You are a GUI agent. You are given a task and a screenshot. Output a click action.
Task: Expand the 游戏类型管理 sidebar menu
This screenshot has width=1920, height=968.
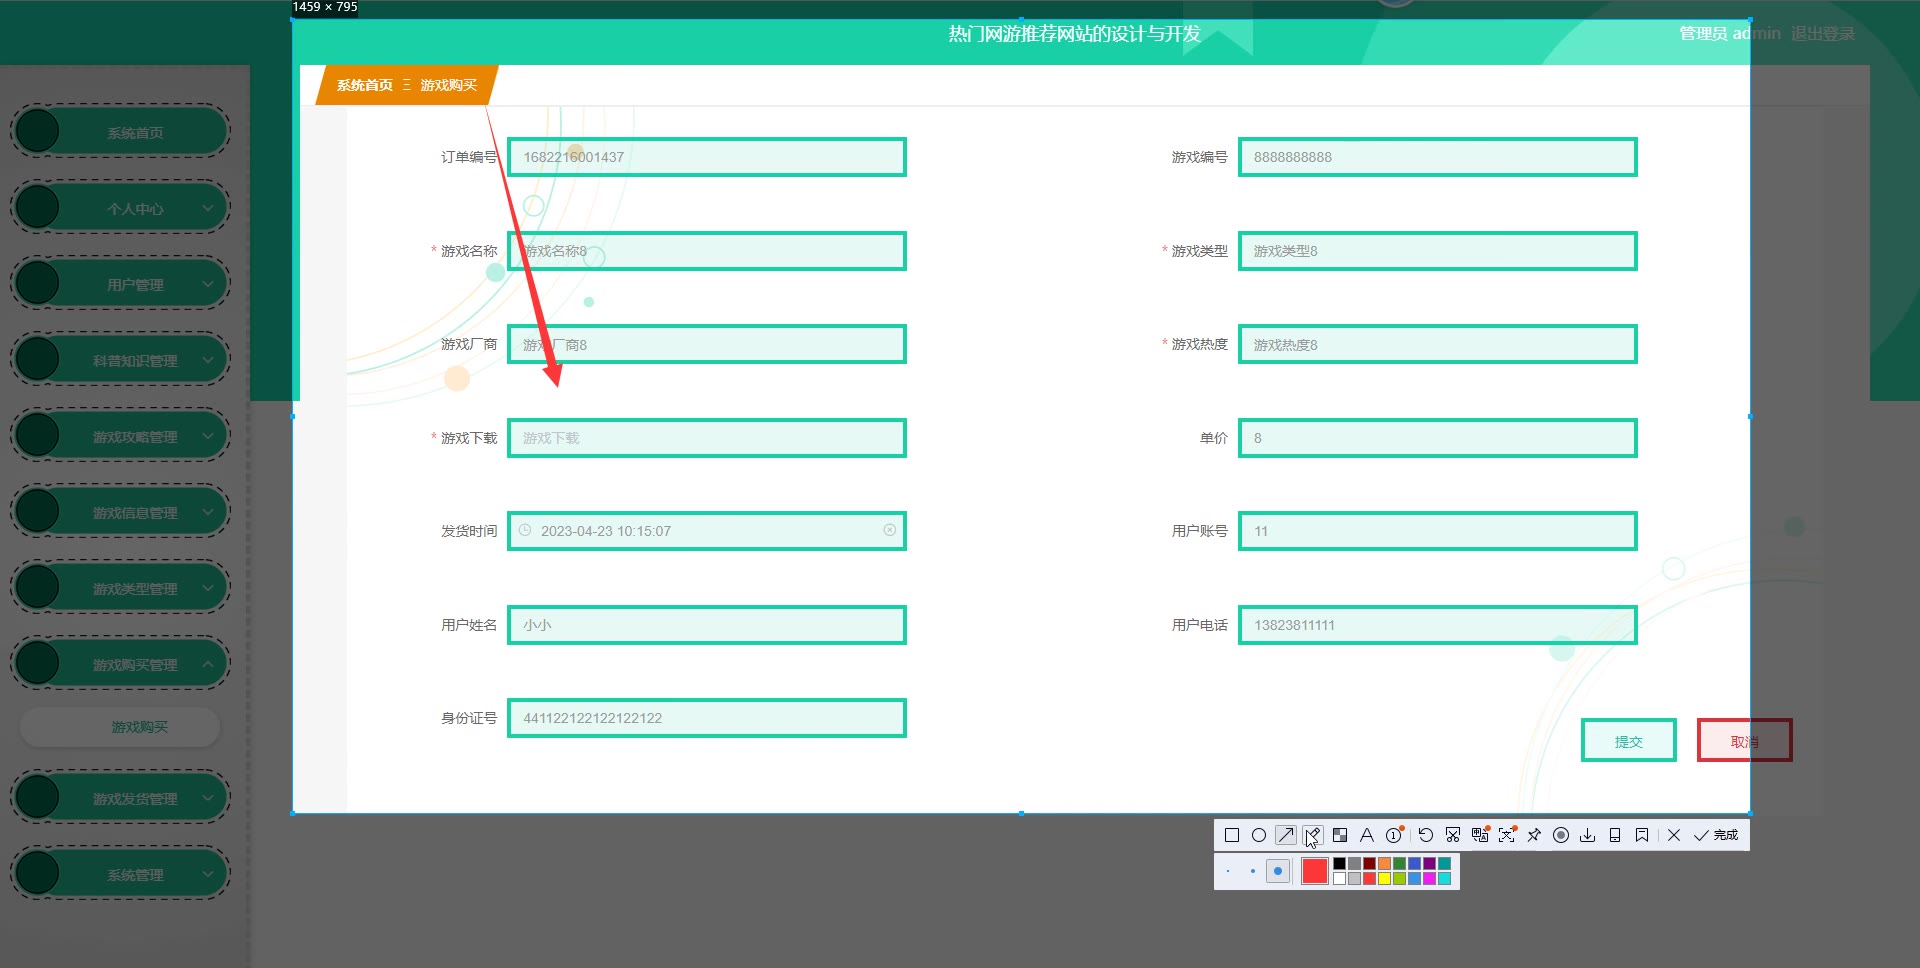(120, 588)
